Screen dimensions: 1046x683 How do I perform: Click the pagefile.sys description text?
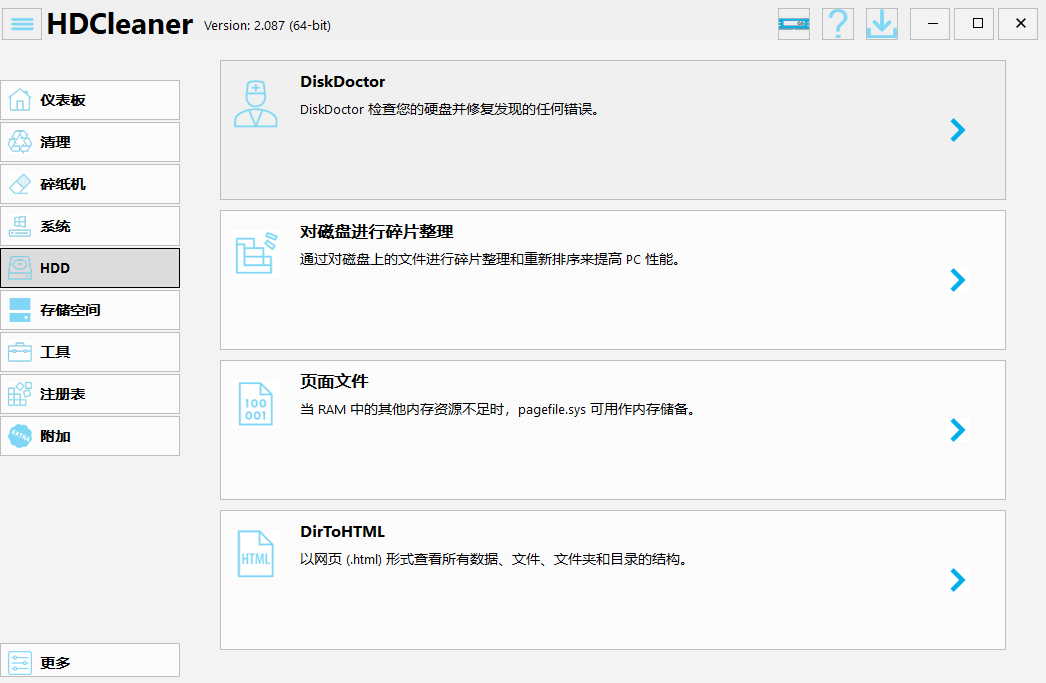498,410
